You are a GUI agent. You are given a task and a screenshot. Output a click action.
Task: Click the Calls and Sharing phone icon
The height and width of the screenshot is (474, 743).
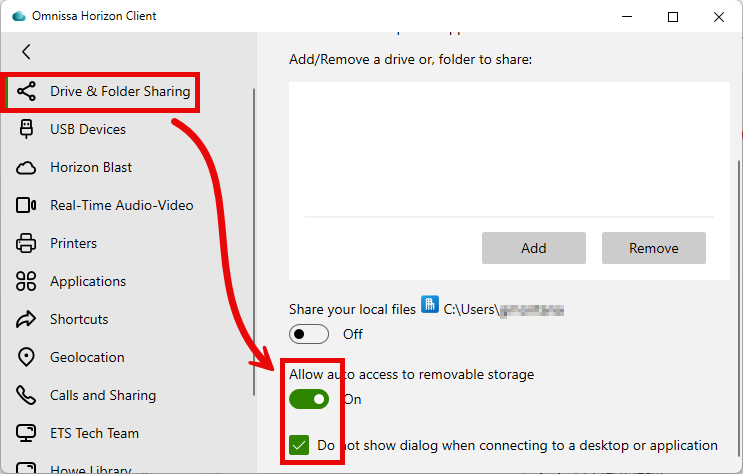[x=27, y=395]
